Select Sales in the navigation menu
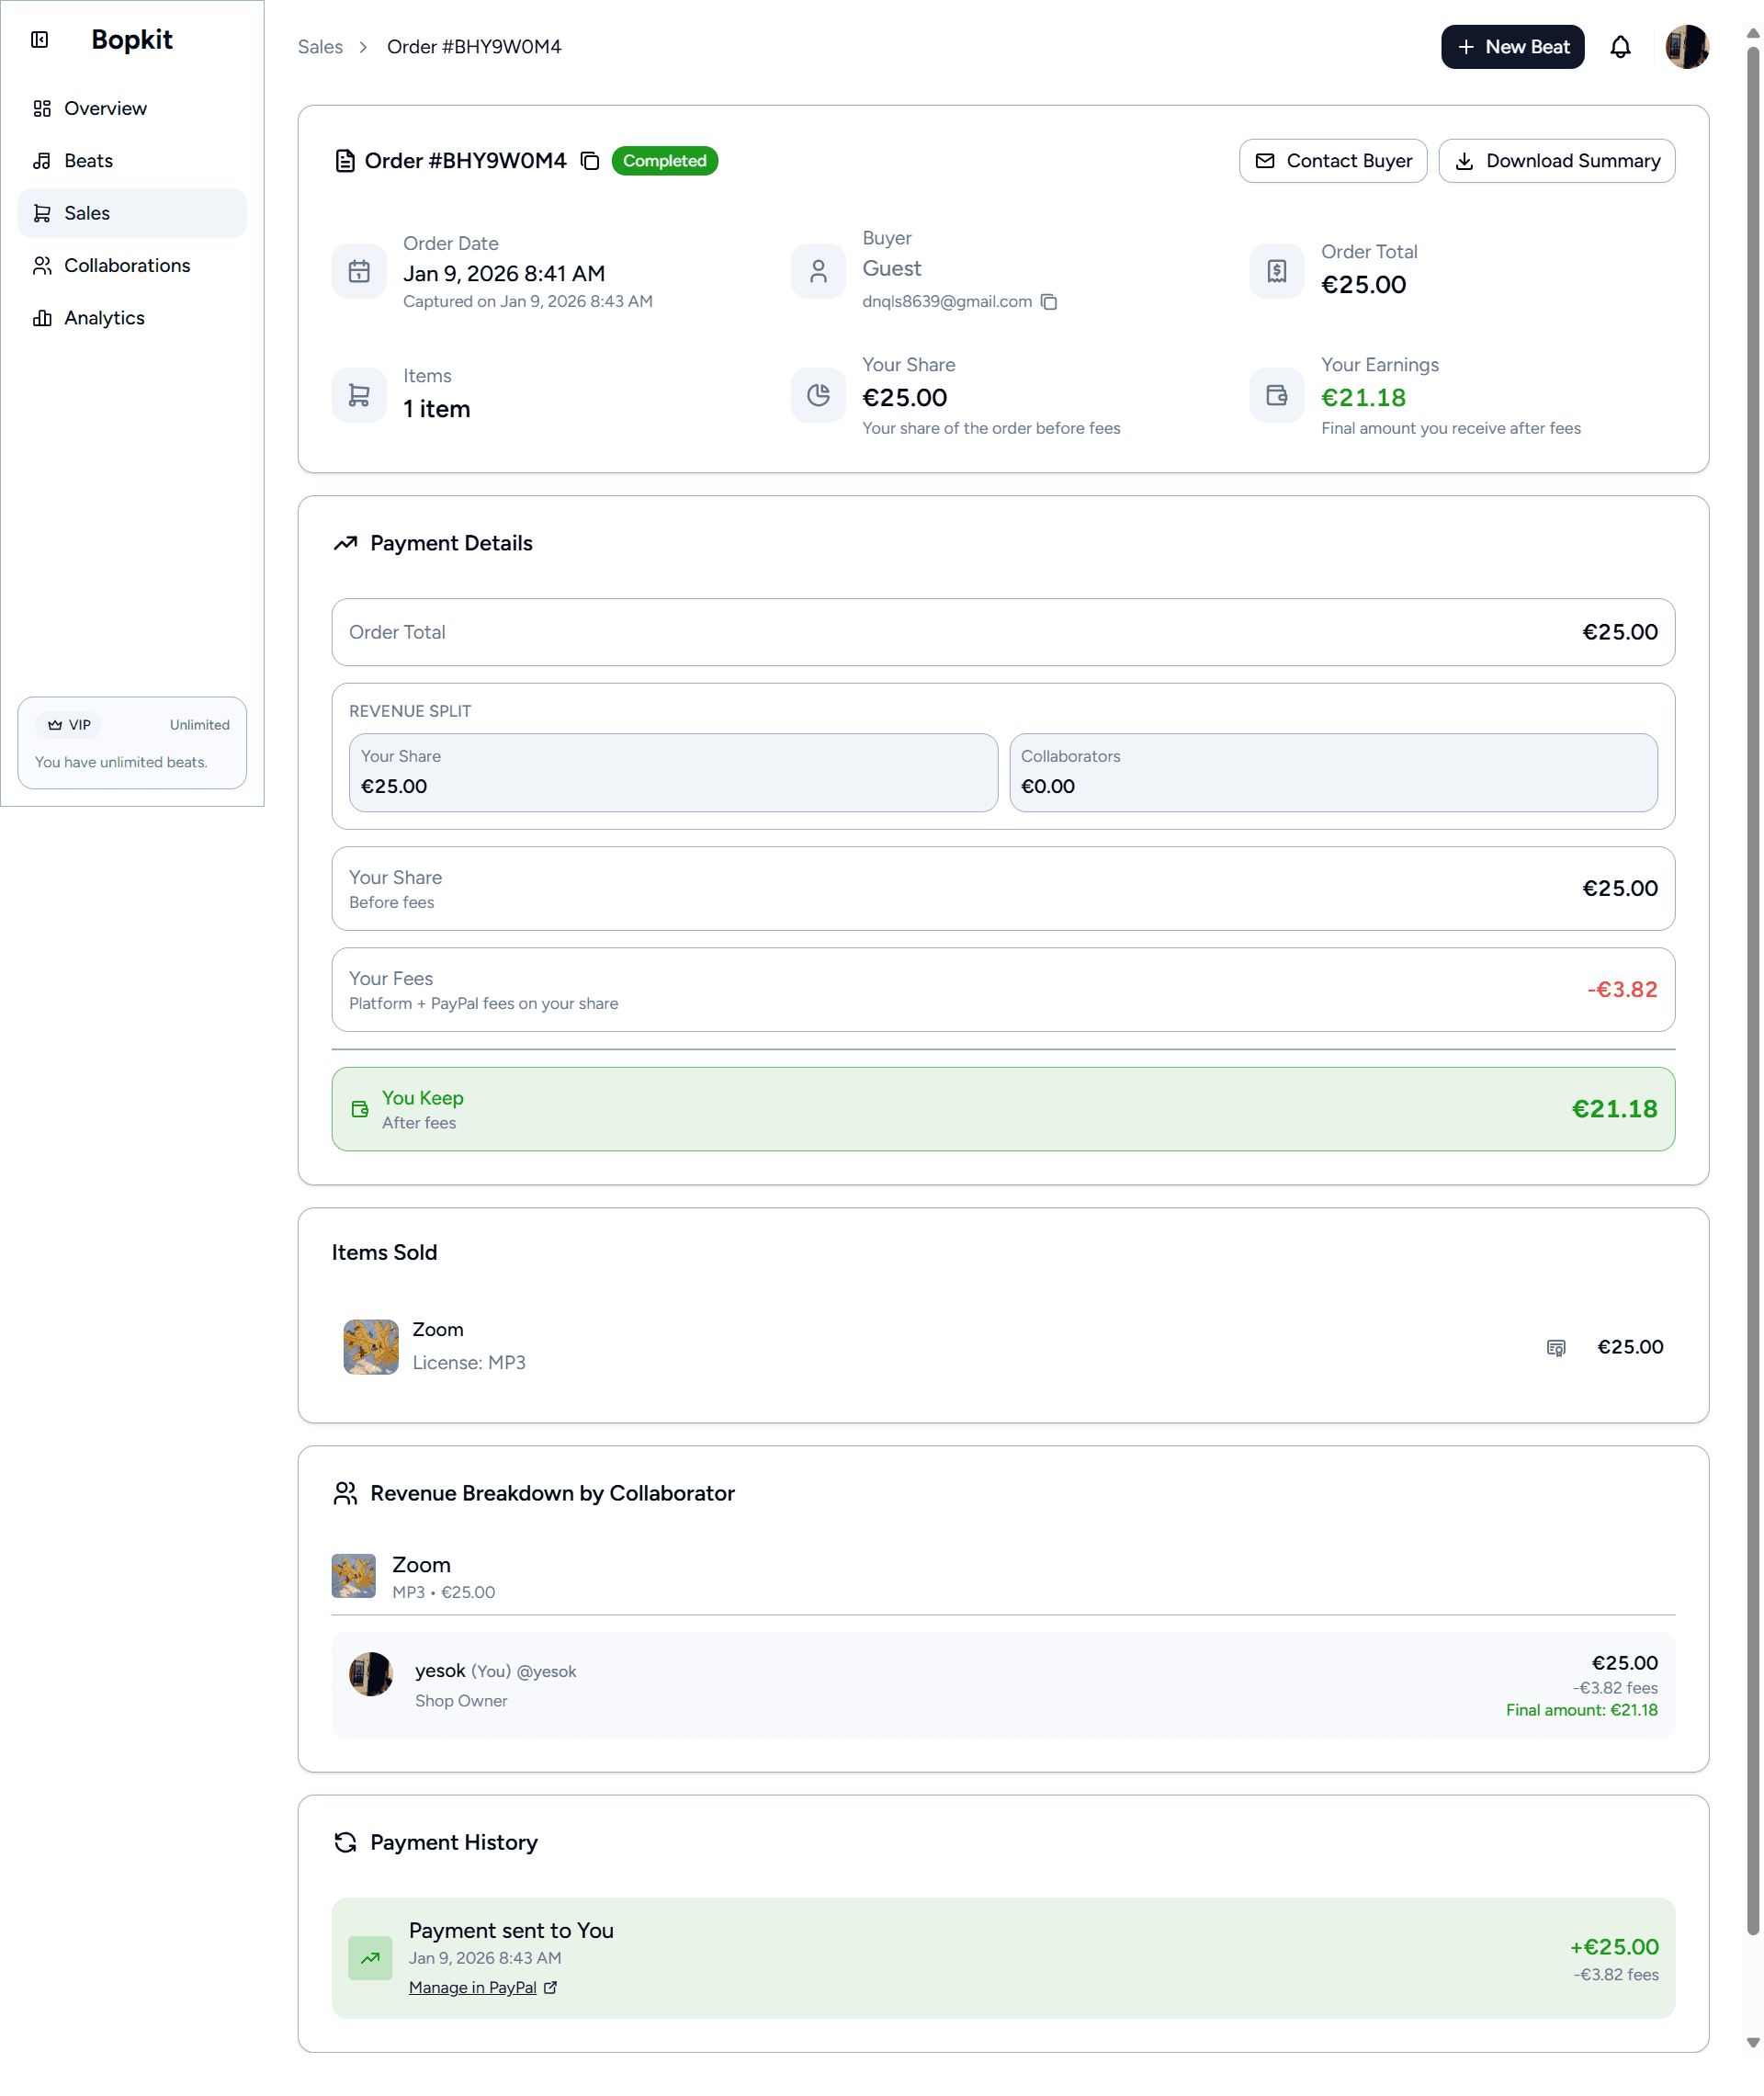 pos(87,212)
